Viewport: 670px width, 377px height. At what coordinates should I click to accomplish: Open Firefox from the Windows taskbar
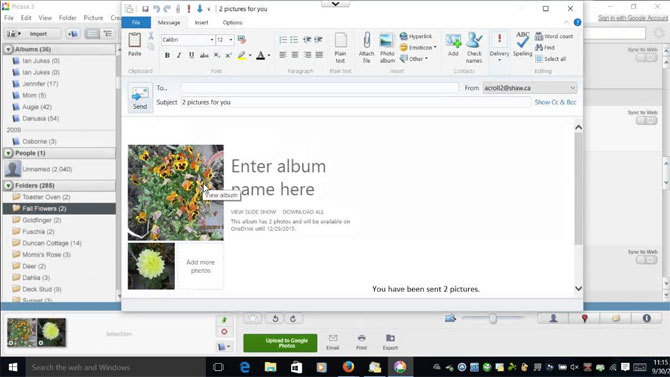[x=348, y=367]
